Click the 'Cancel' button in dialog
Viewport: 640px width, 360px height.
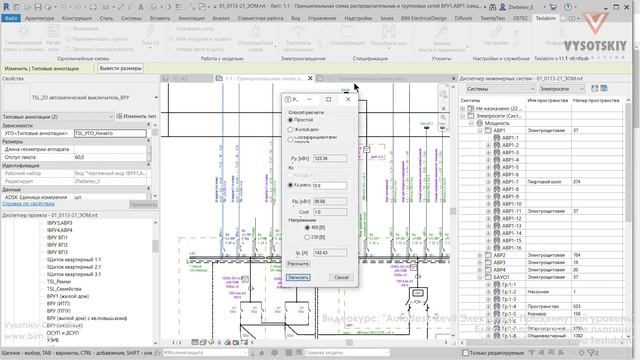point(342,278)
